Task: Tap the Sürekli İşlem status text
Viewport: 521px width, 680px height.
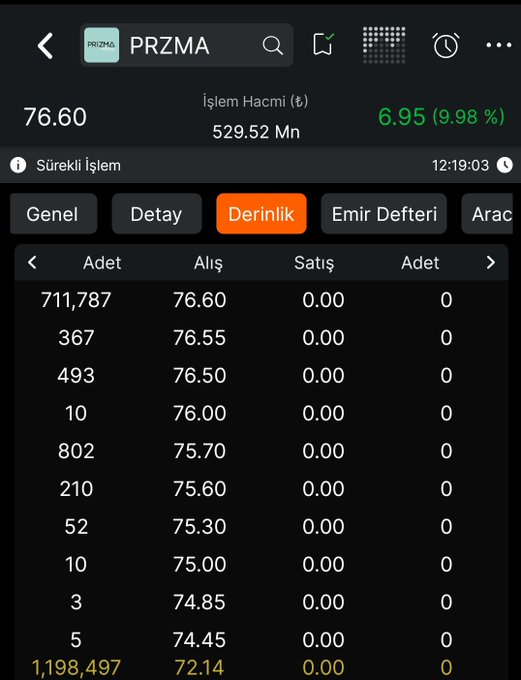Action: 79,166
